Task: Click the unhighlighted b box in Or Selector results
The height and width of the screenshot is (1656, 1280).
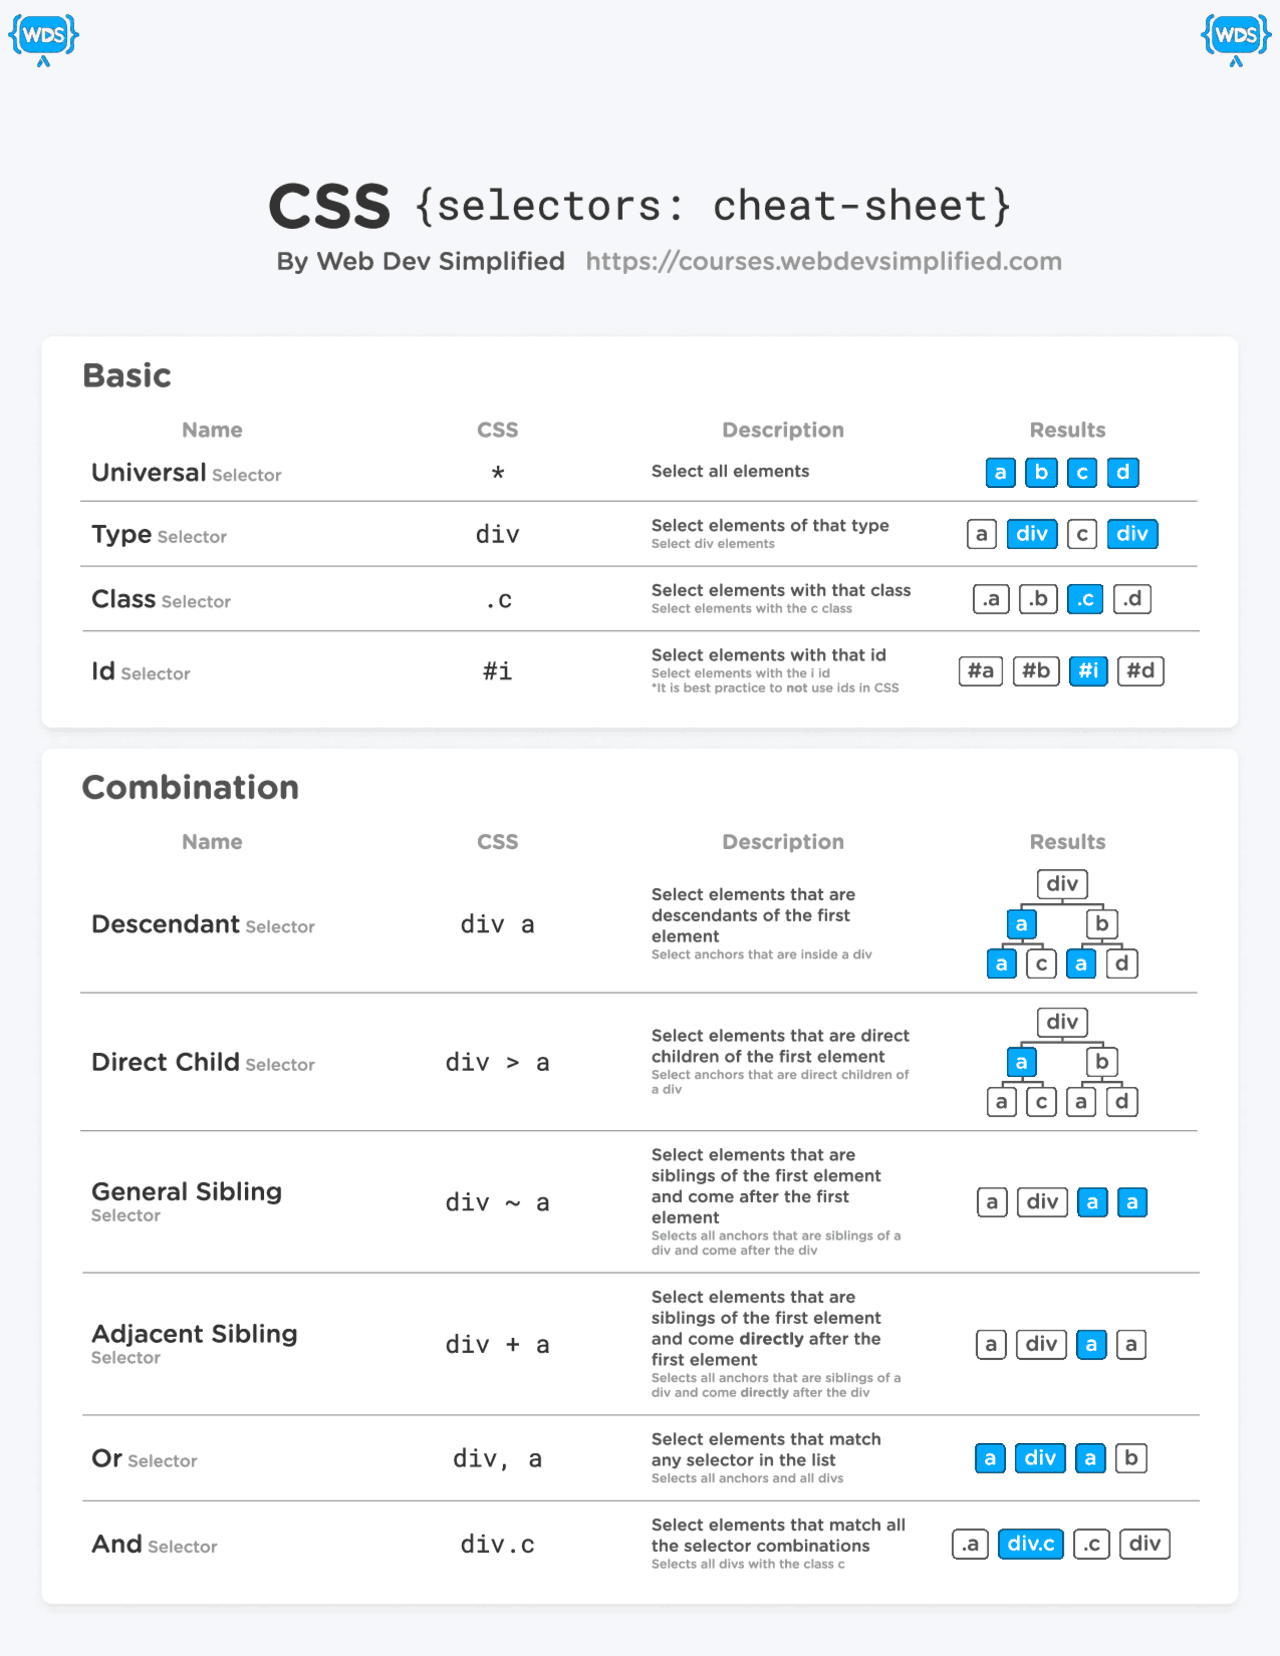Action: (1130, 1458)
